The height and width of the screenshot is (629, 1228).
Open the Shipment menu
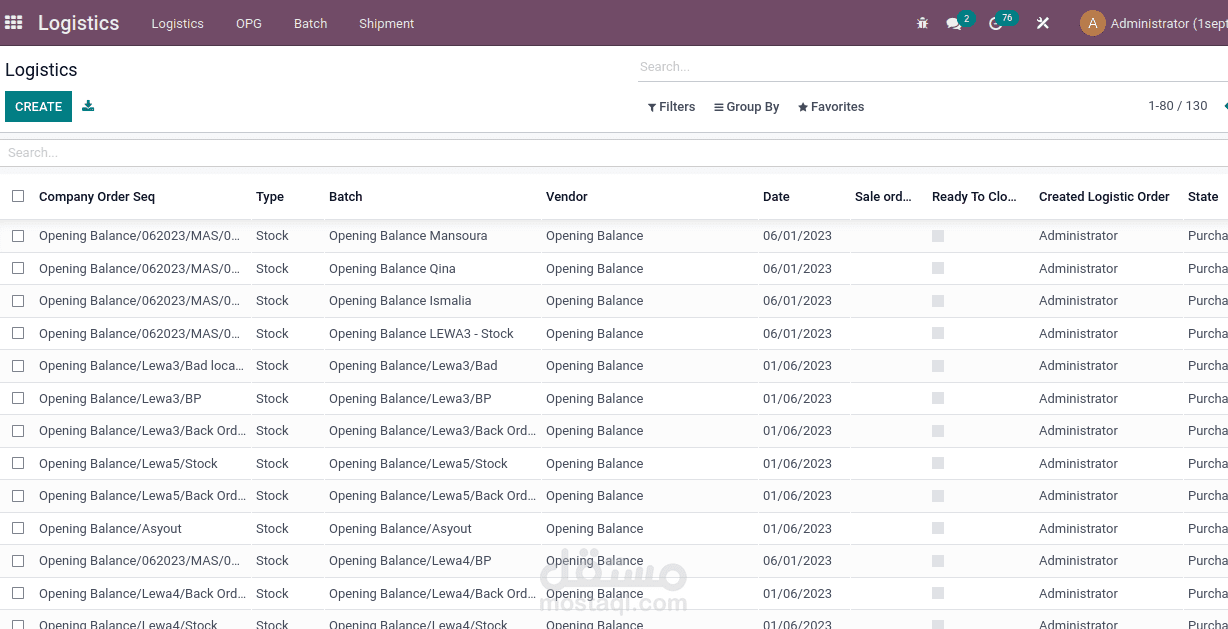tap(386, 23)
